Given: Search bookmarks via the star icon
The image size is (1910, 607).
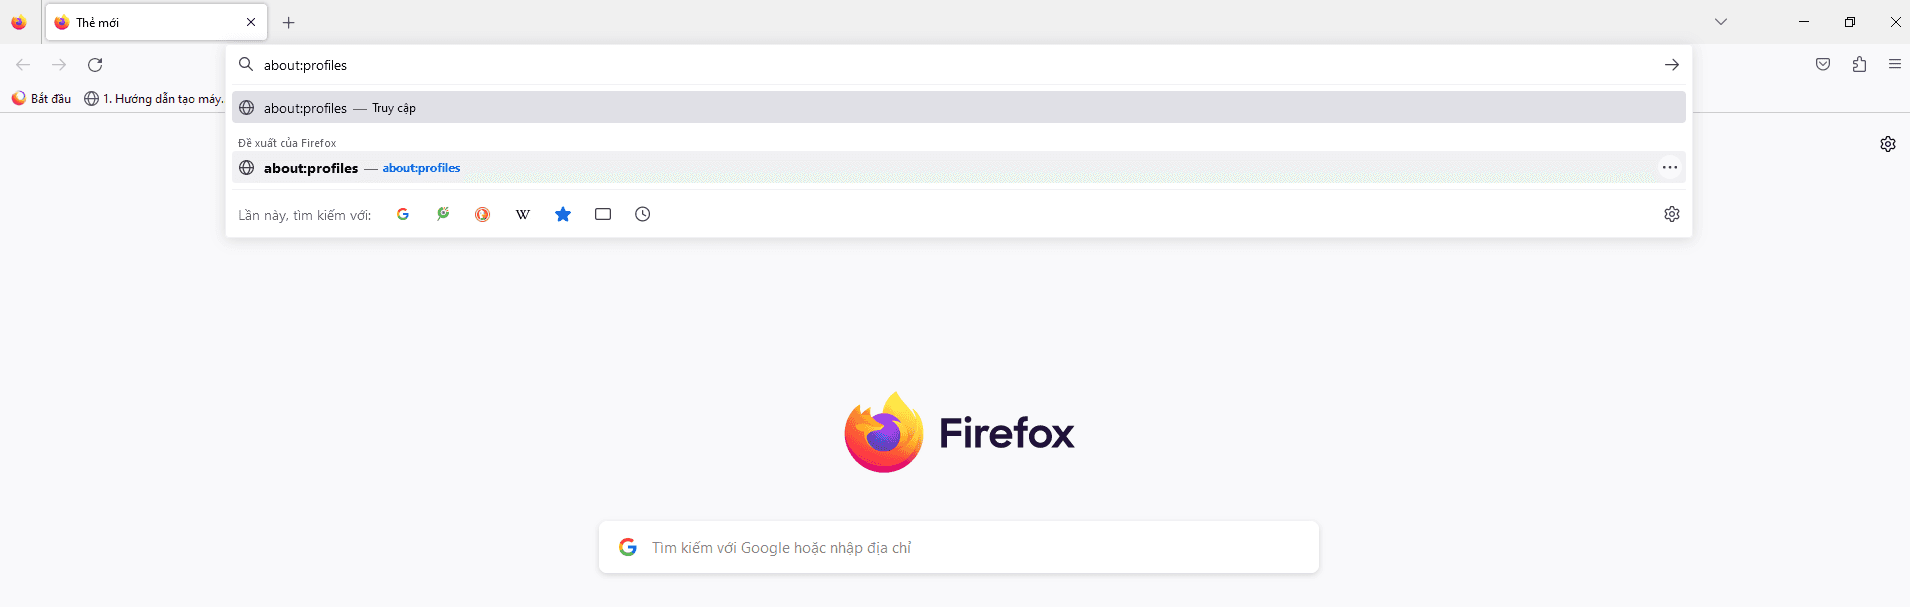Looking at the screenshot, I should pyautogui.click(x=563, y=214).
